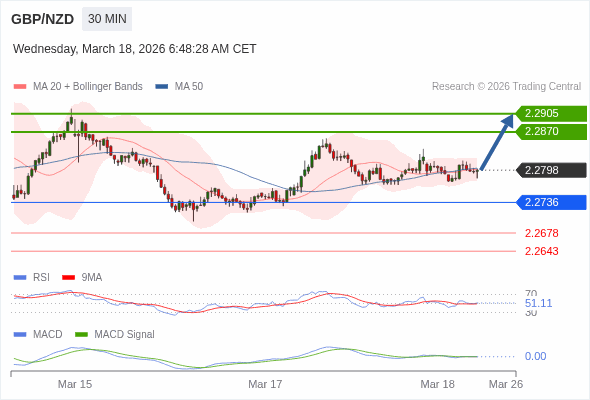Viewport: 590px width, 400px height.
Task: Click the 2.2643 support level value
Action: [541, 251]
